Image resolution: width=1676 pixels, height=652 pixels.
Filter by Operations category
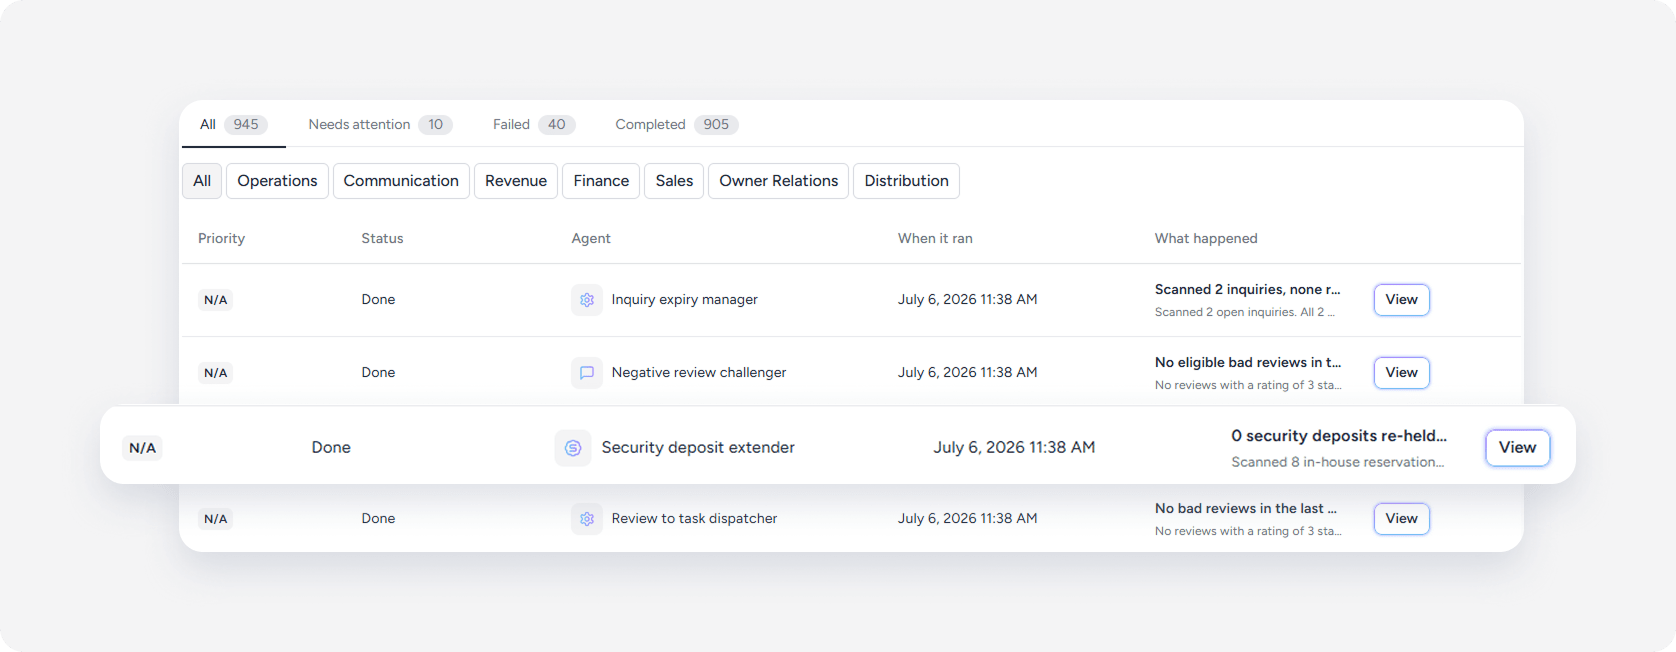point(277,181)
